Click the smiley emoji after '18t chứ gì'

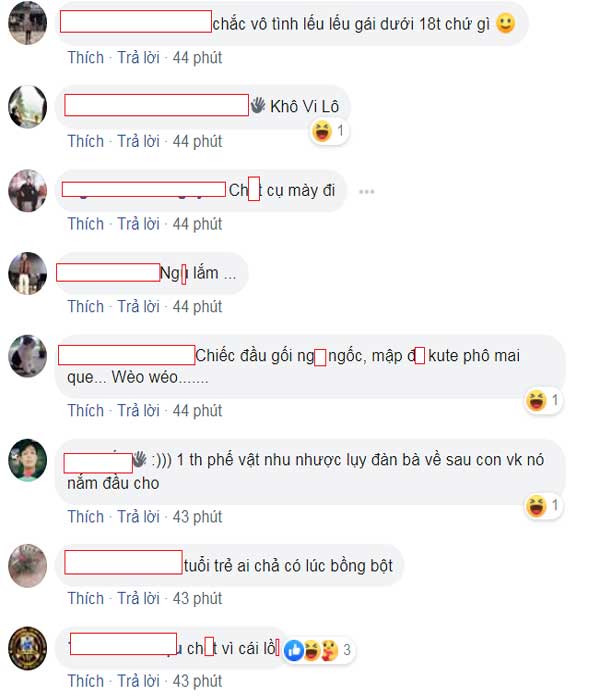[506, 24]
